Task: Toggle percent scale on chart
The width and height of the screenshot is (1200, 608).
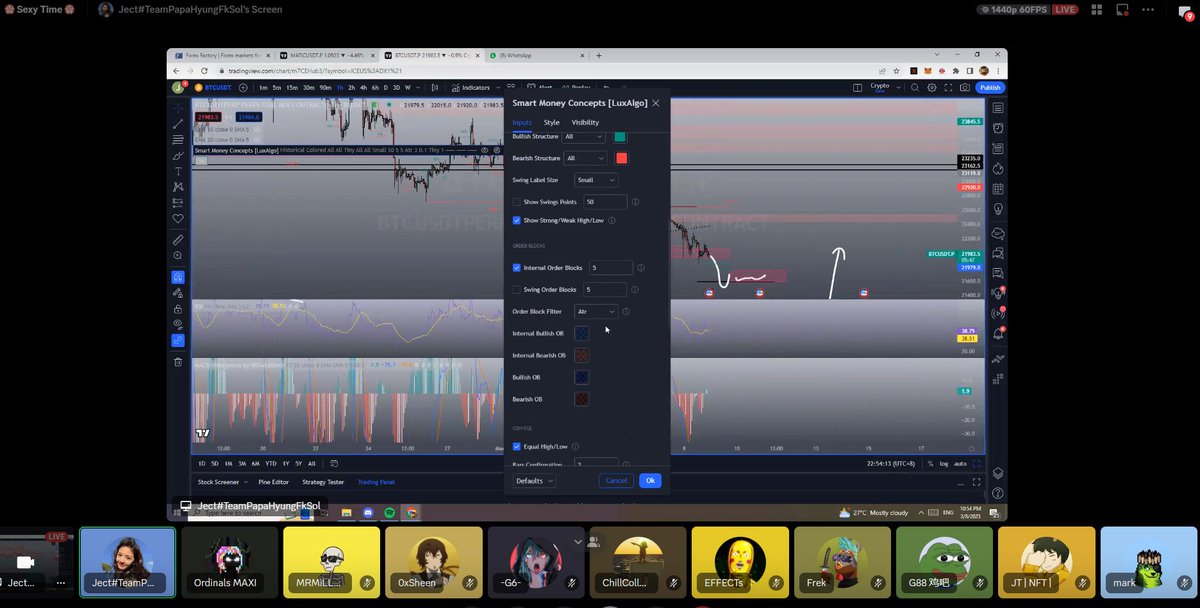Action: (x=930, y=463)
